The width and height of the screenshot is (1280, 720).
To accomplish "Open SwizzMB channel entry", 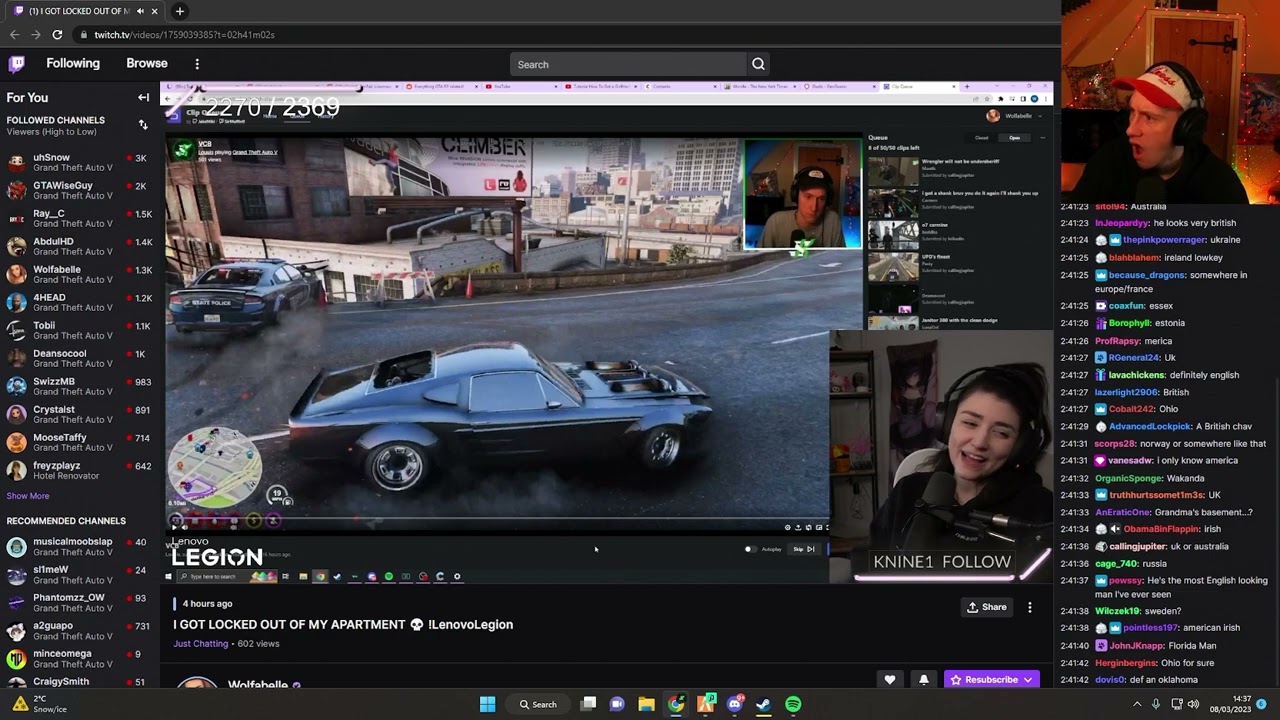I will [x=80, y=387].
